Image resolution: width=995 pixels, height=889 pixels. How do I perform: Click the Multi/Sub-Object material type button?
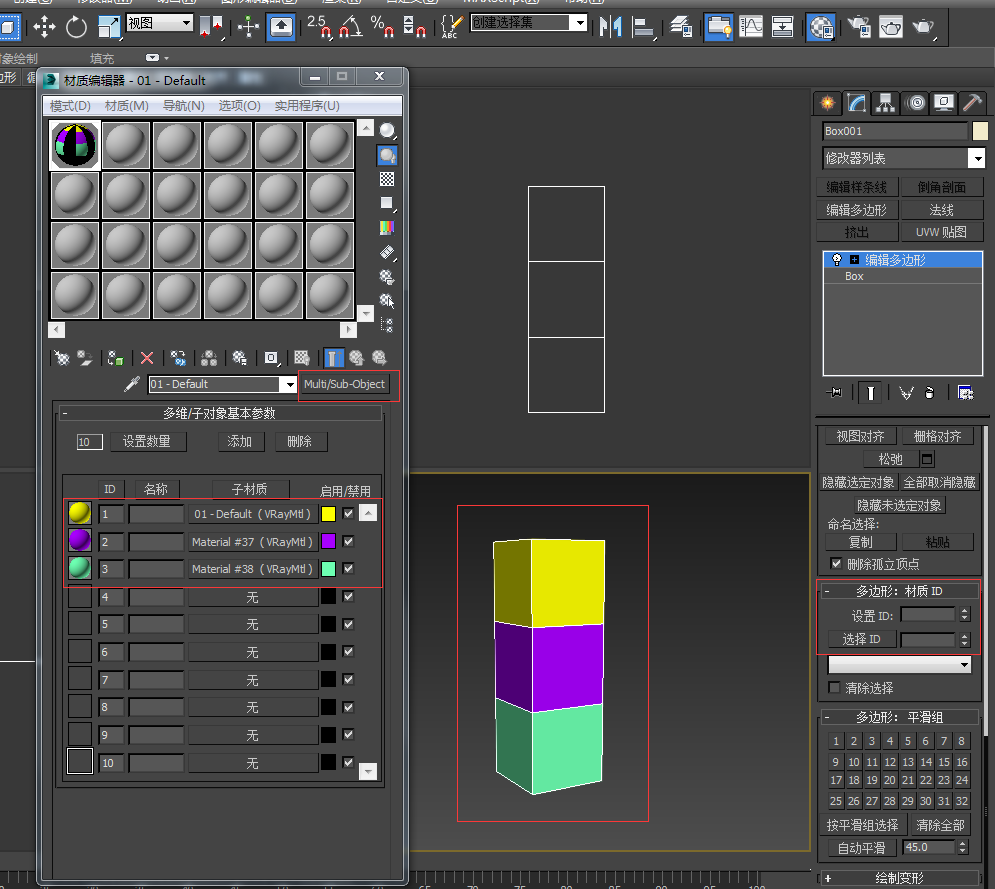[344, 385]
